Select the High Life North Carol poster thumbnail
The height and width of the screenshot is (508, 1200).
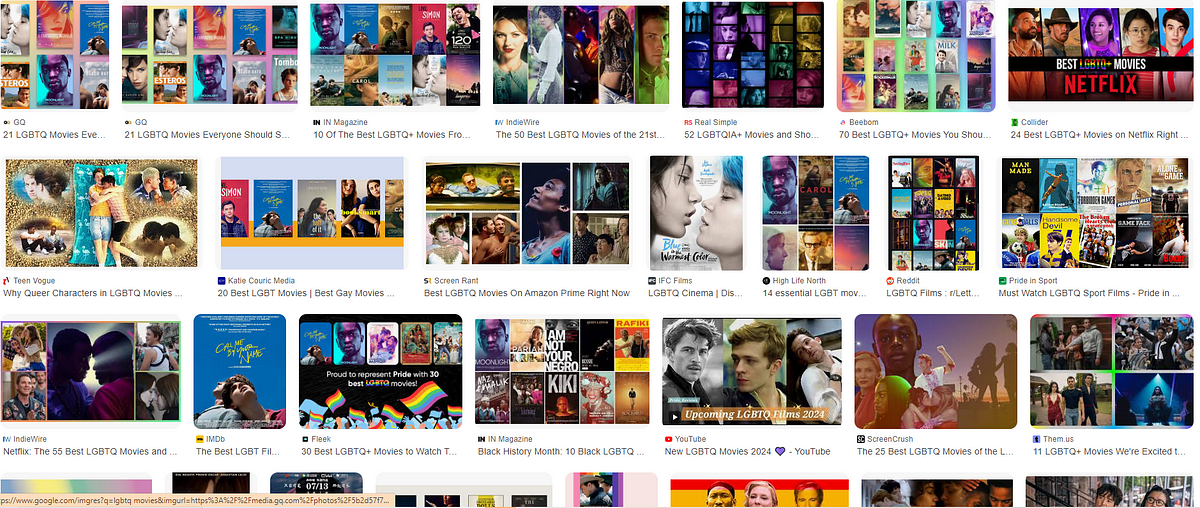(816, 213)
